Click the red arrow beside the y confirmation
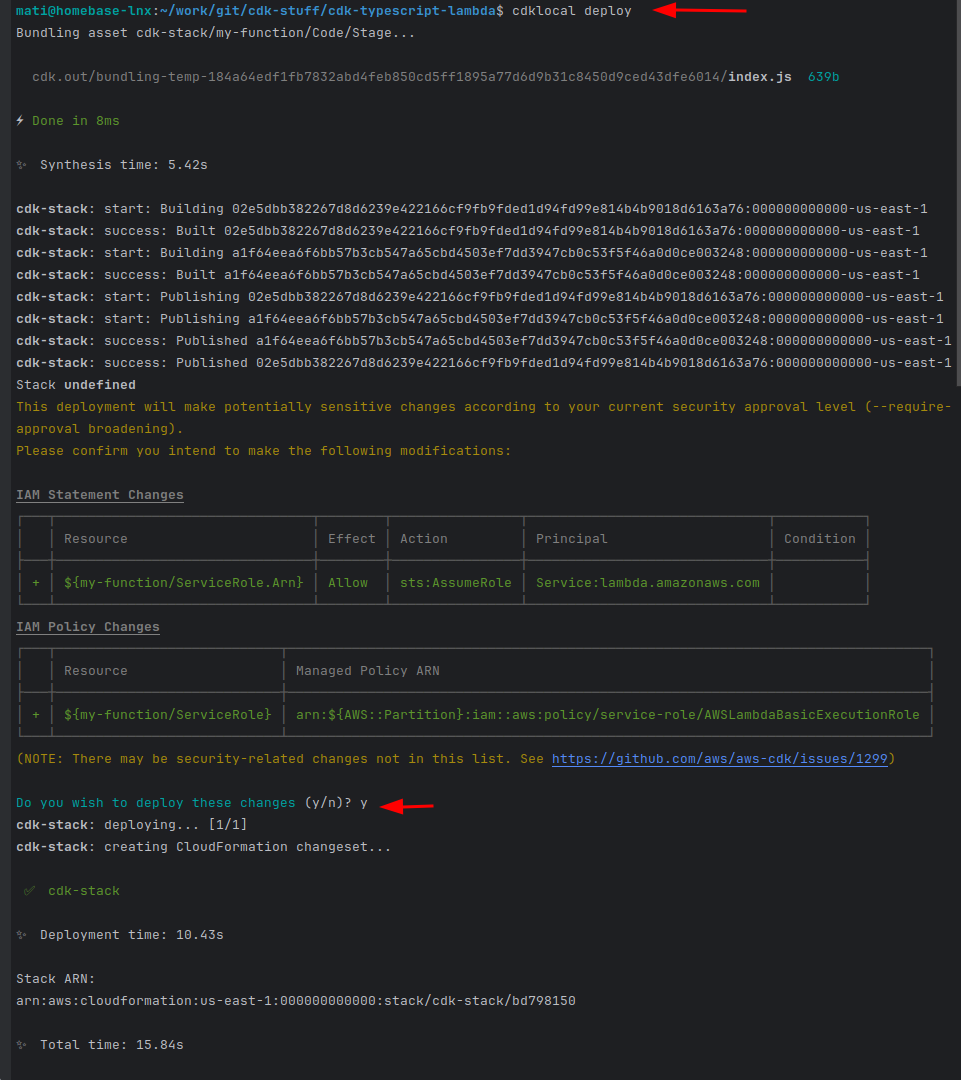Screen dimensions: 961x1080 [408, 805]
